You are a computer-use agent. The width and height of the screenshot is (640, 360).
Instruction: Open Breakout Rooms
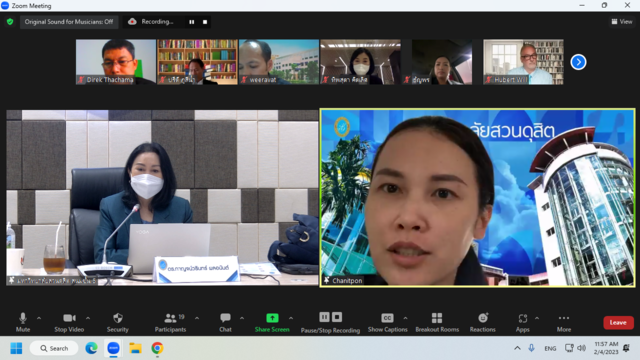pos(437,322)
